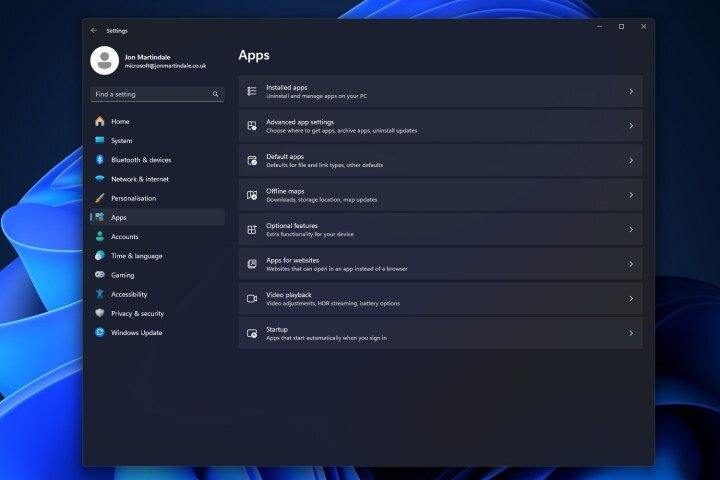Click the Advanced app settings icon
This screenshot has width=720, height=480.
(252, 126)
